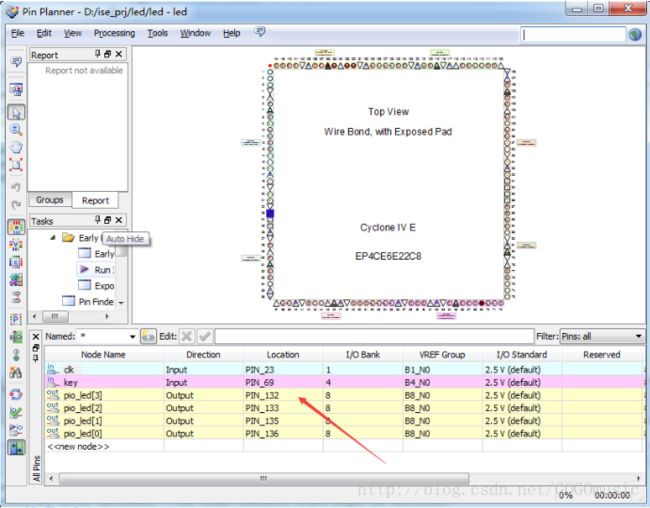Click the icon marked P in left toolbar
Image resolution: width=650 pixels, height=508 pixels.
(16, 319)
